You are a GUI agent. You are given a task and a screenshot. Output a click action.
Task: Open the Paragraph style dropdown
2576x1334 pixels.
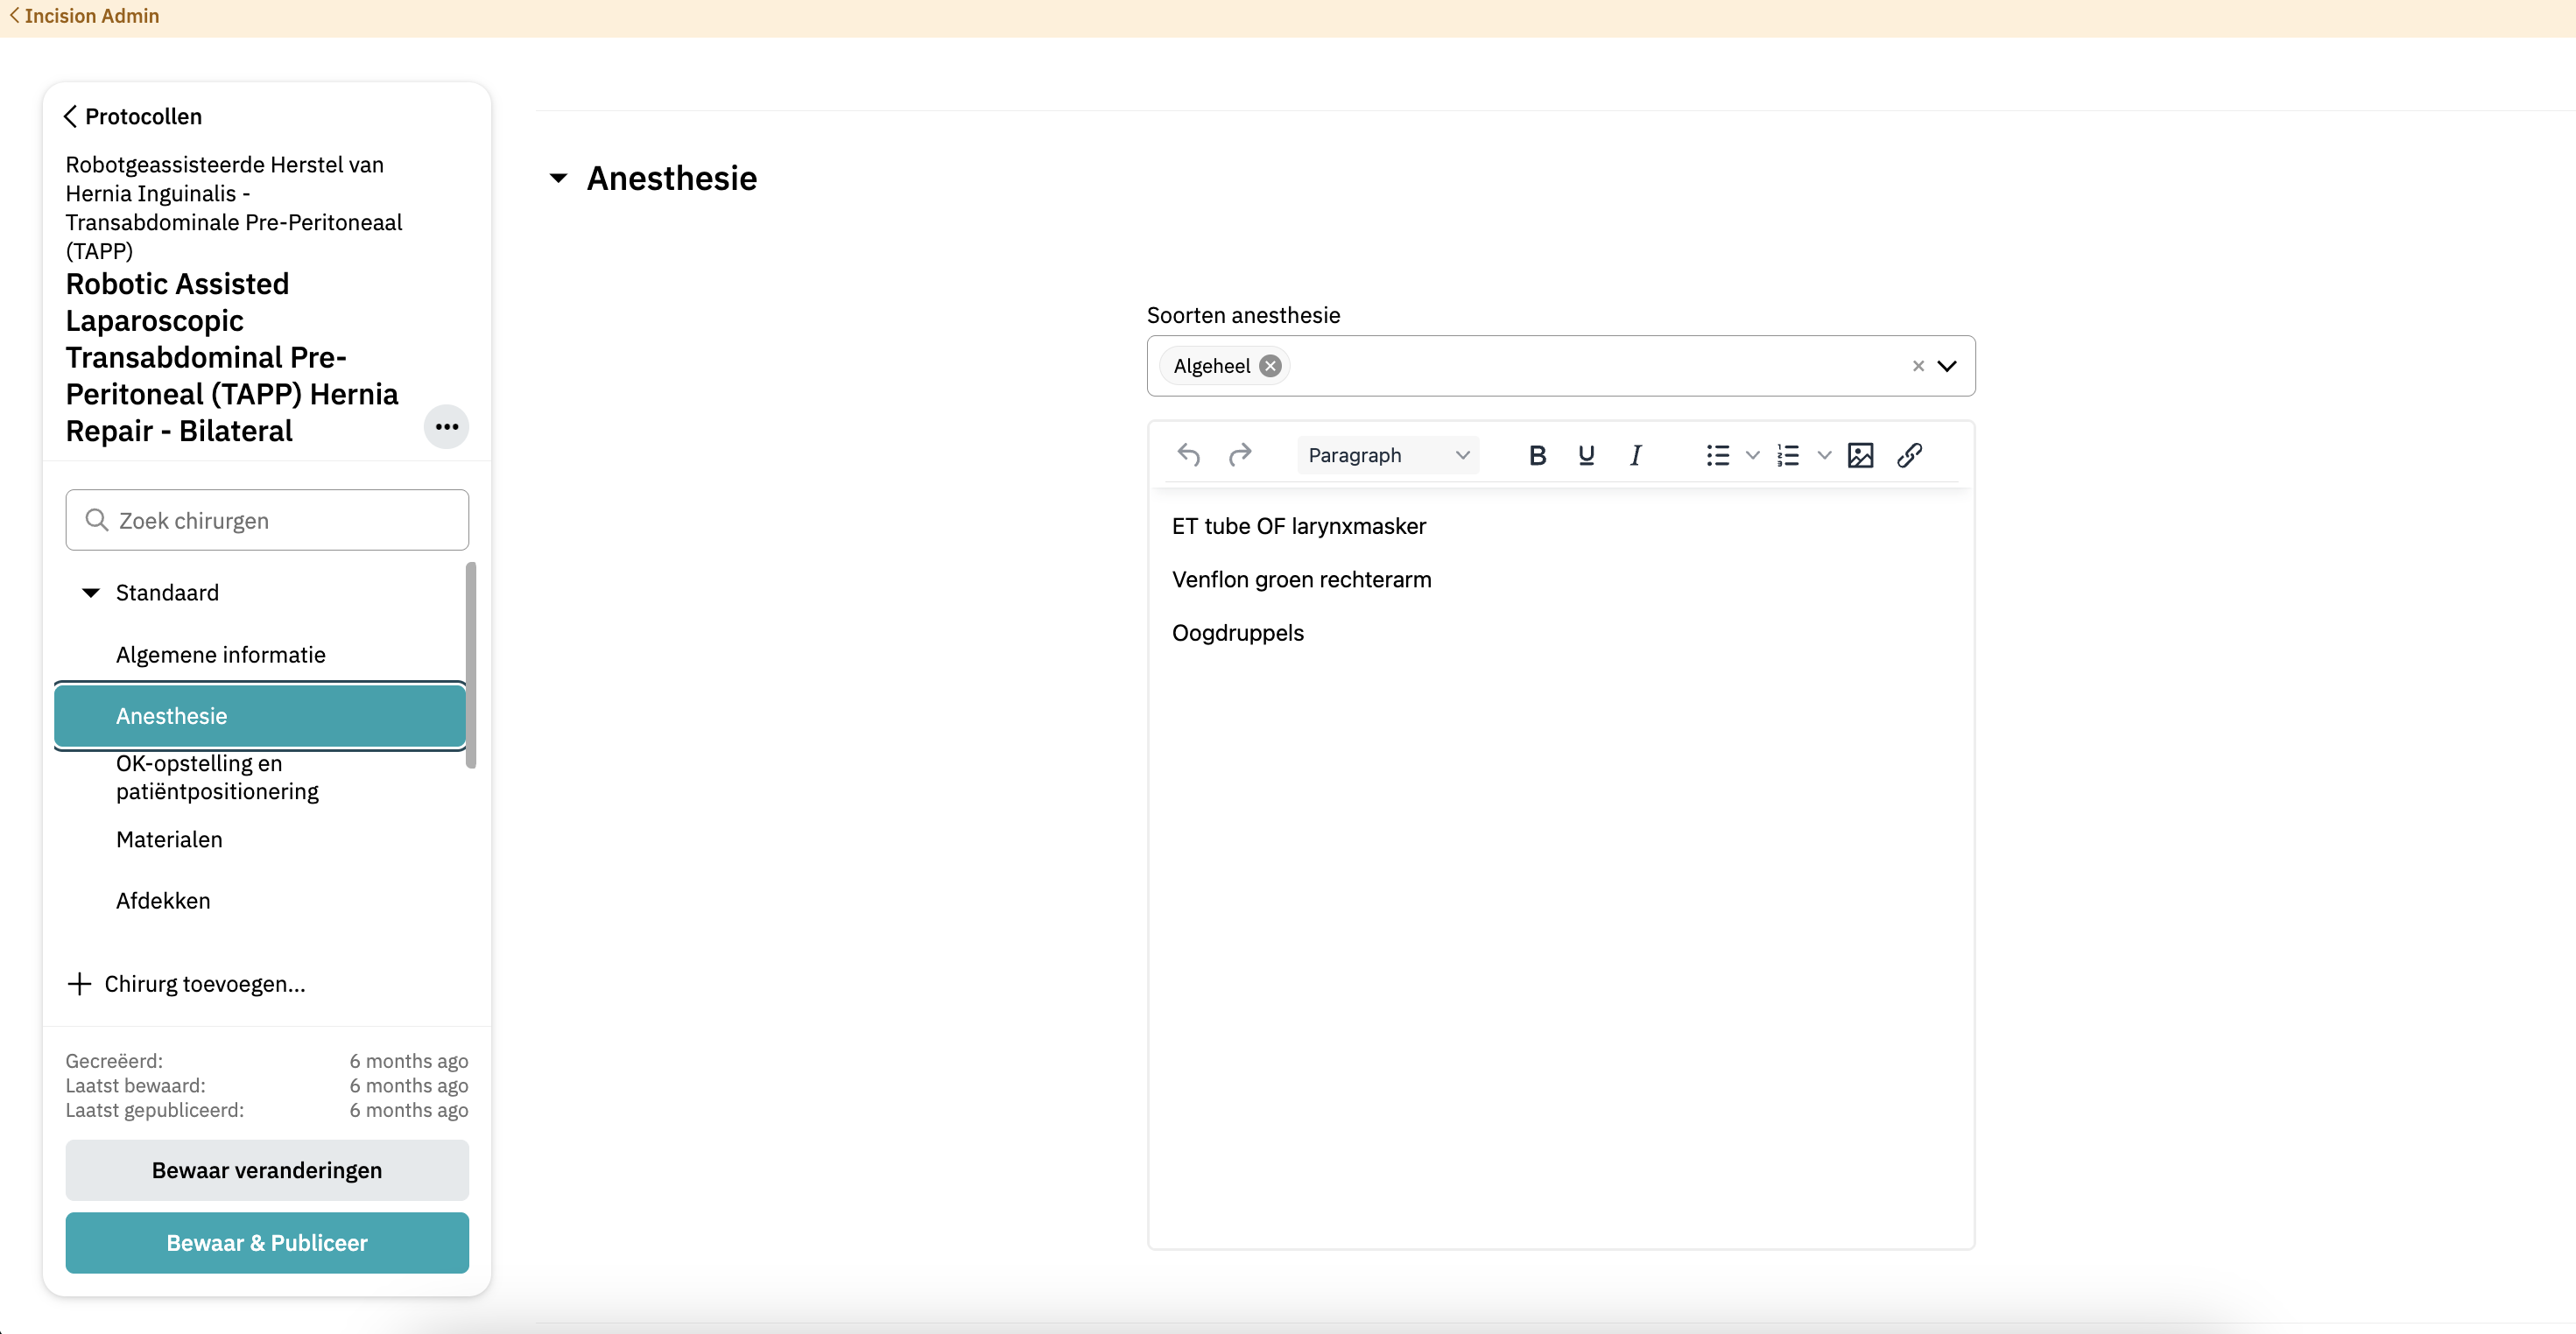point(1387,455)
